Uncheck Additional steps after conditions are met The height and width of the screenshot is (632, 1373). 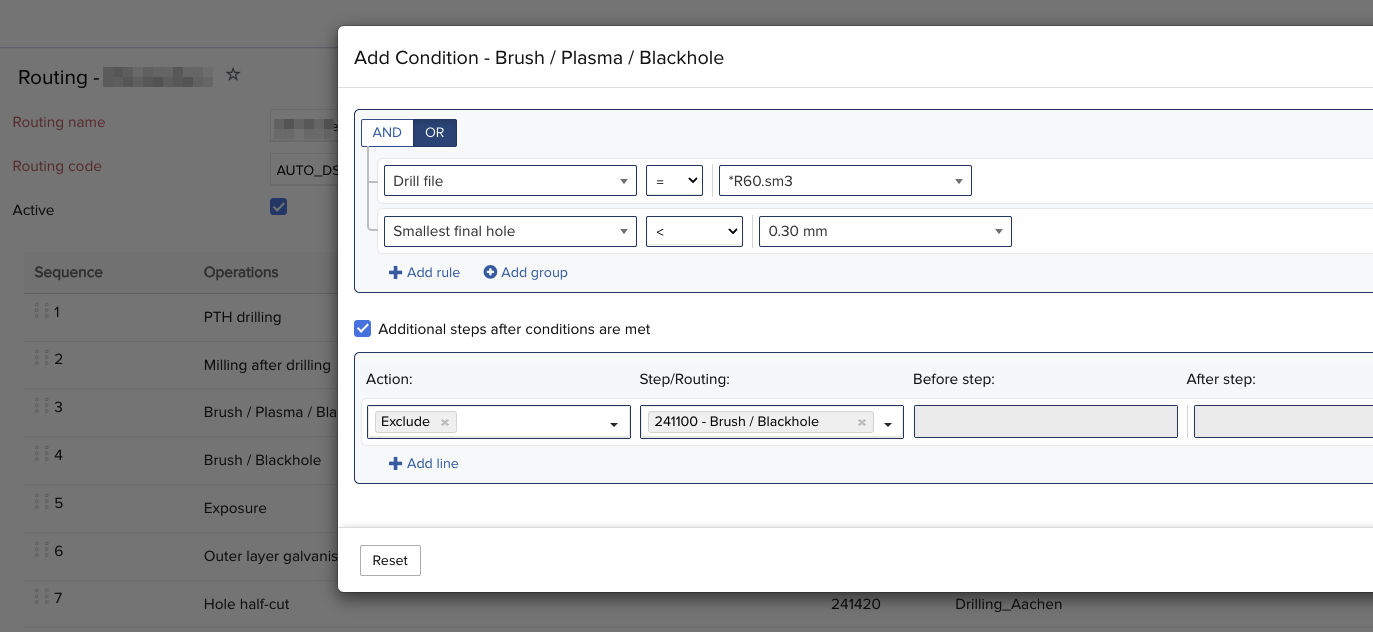(x=362, y=328)
